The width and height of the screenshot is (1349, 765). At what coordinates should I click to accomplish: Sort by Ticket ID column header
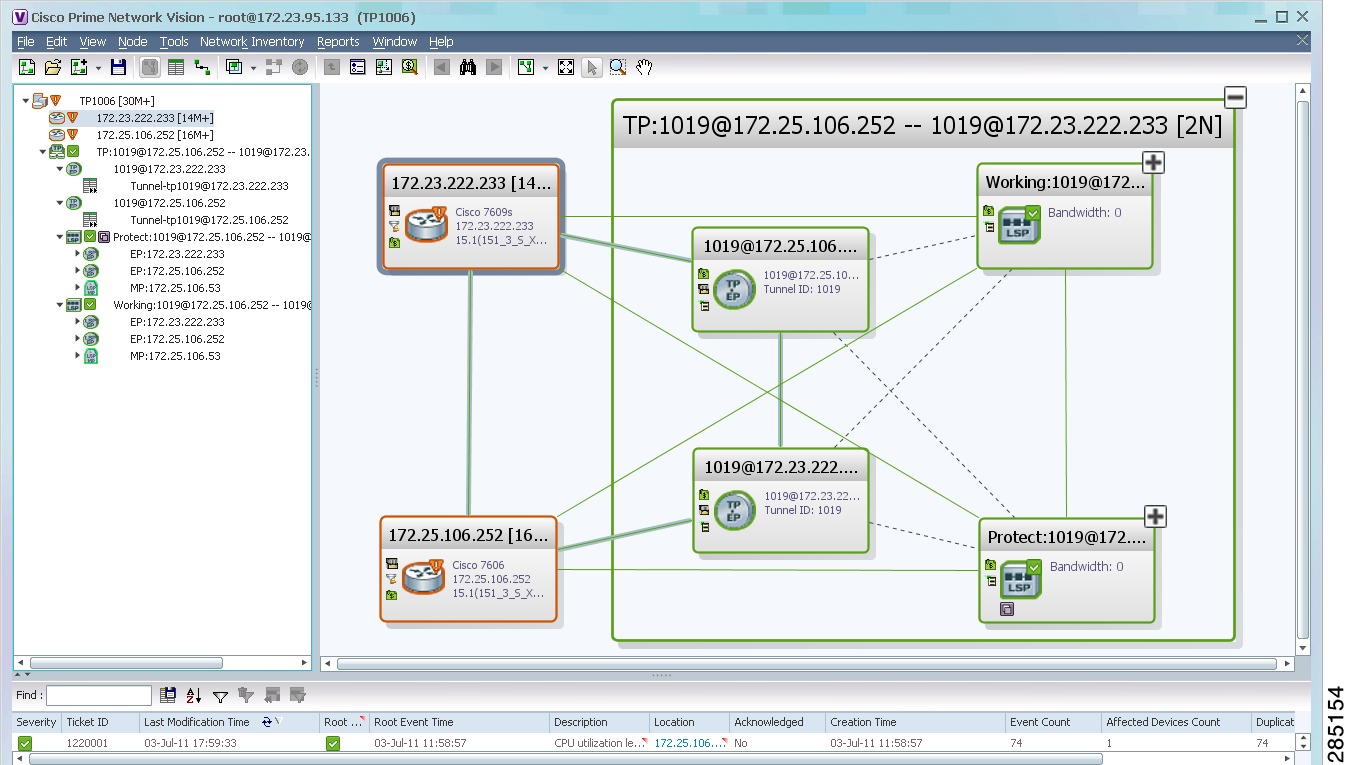click(x=99, y=722)
